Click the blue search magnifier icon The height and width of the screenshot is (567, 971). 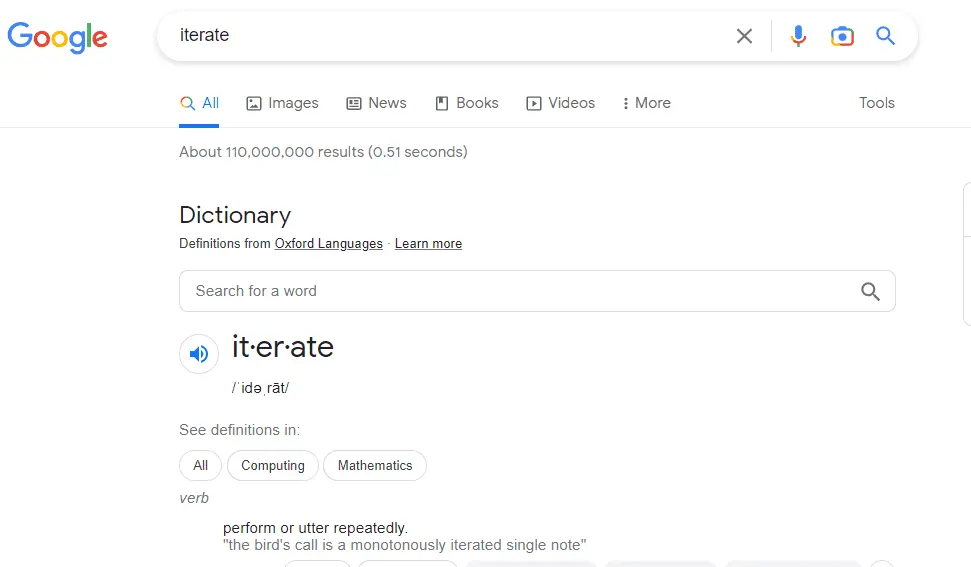(x=885, y=36)
